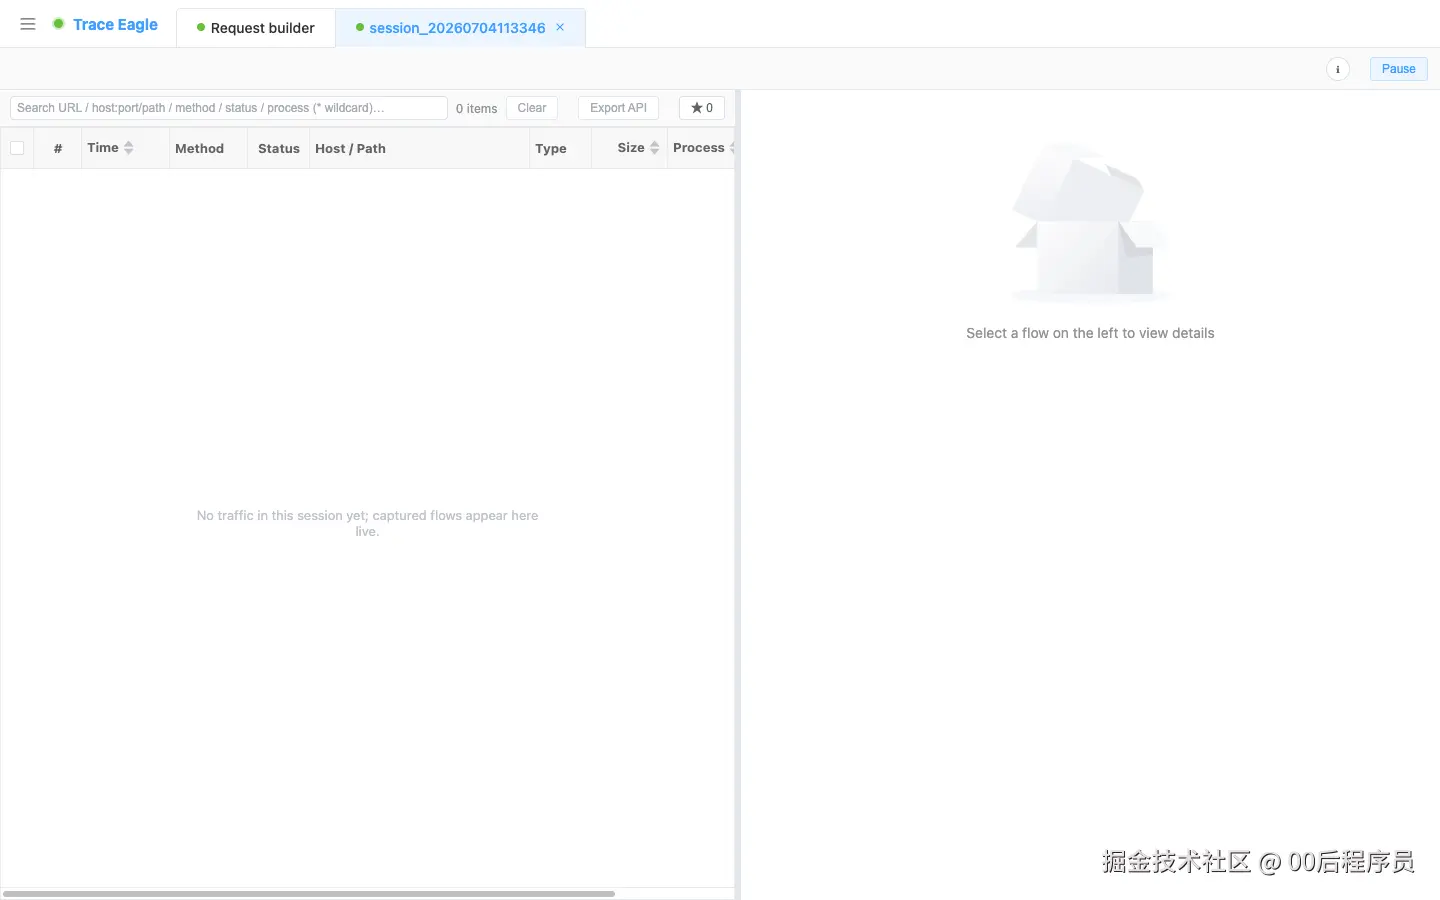Open the info icon button

[1337, 69]
